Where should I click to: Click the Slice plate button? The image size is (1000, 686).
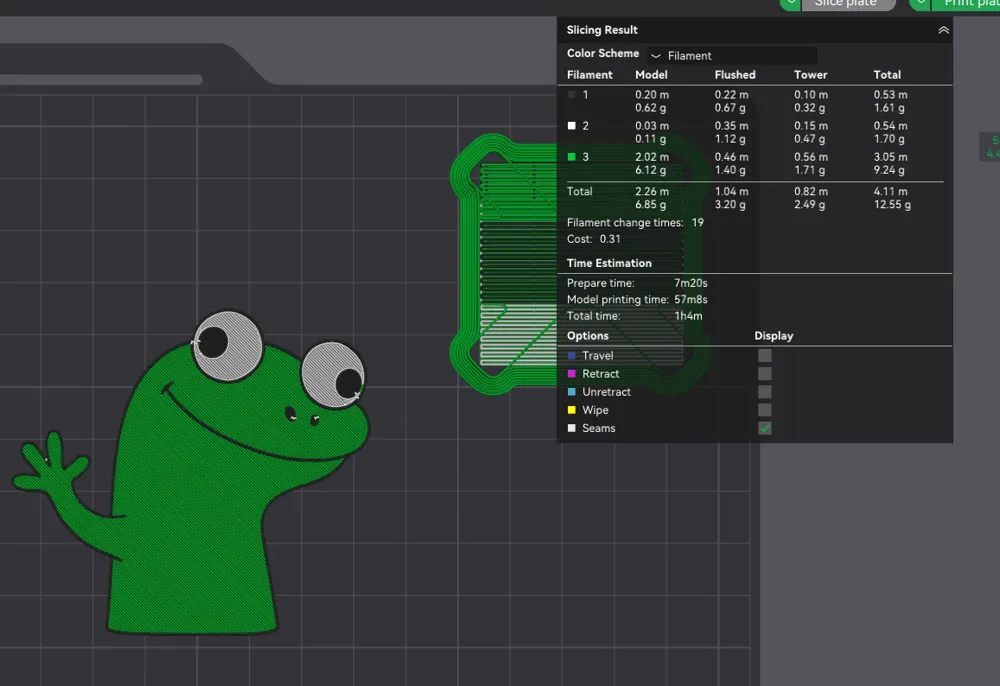click(848, 3)
